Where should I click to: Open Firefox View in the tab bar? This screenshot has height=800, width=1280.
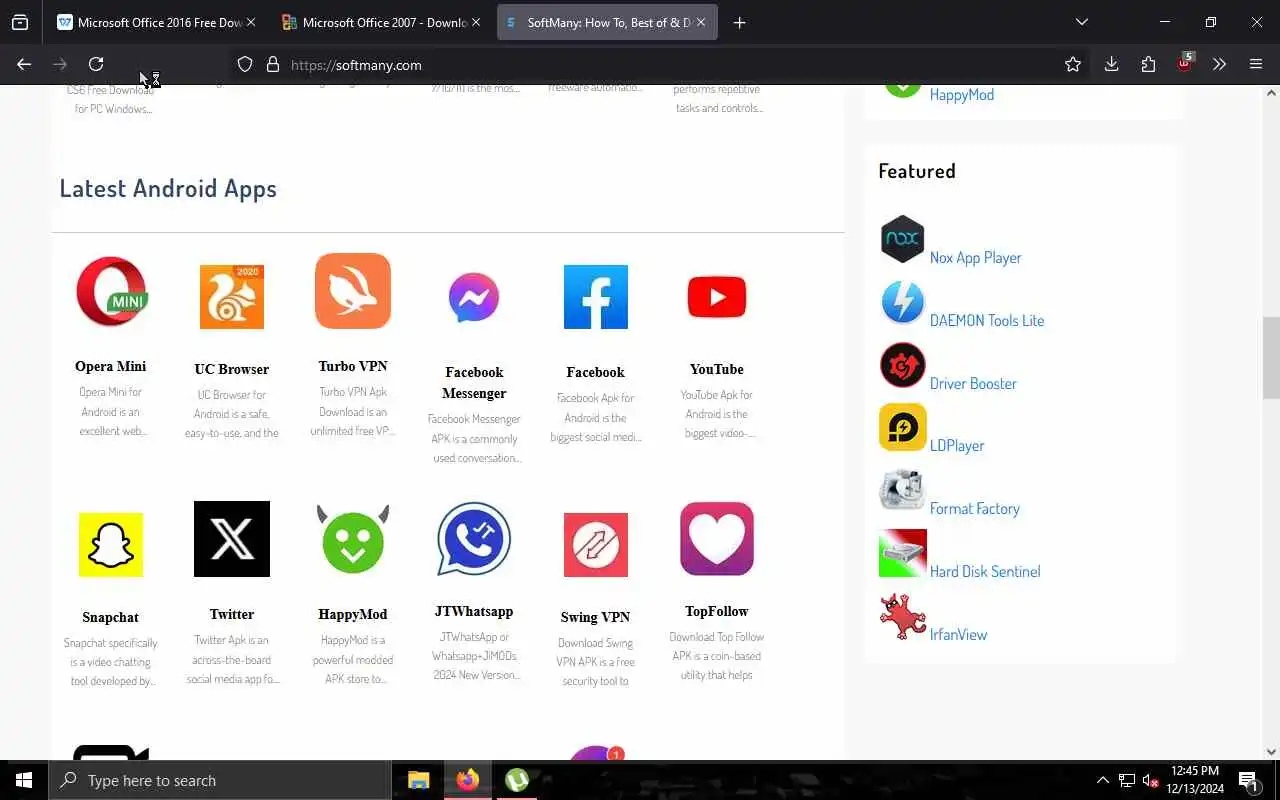click(20, 22)
